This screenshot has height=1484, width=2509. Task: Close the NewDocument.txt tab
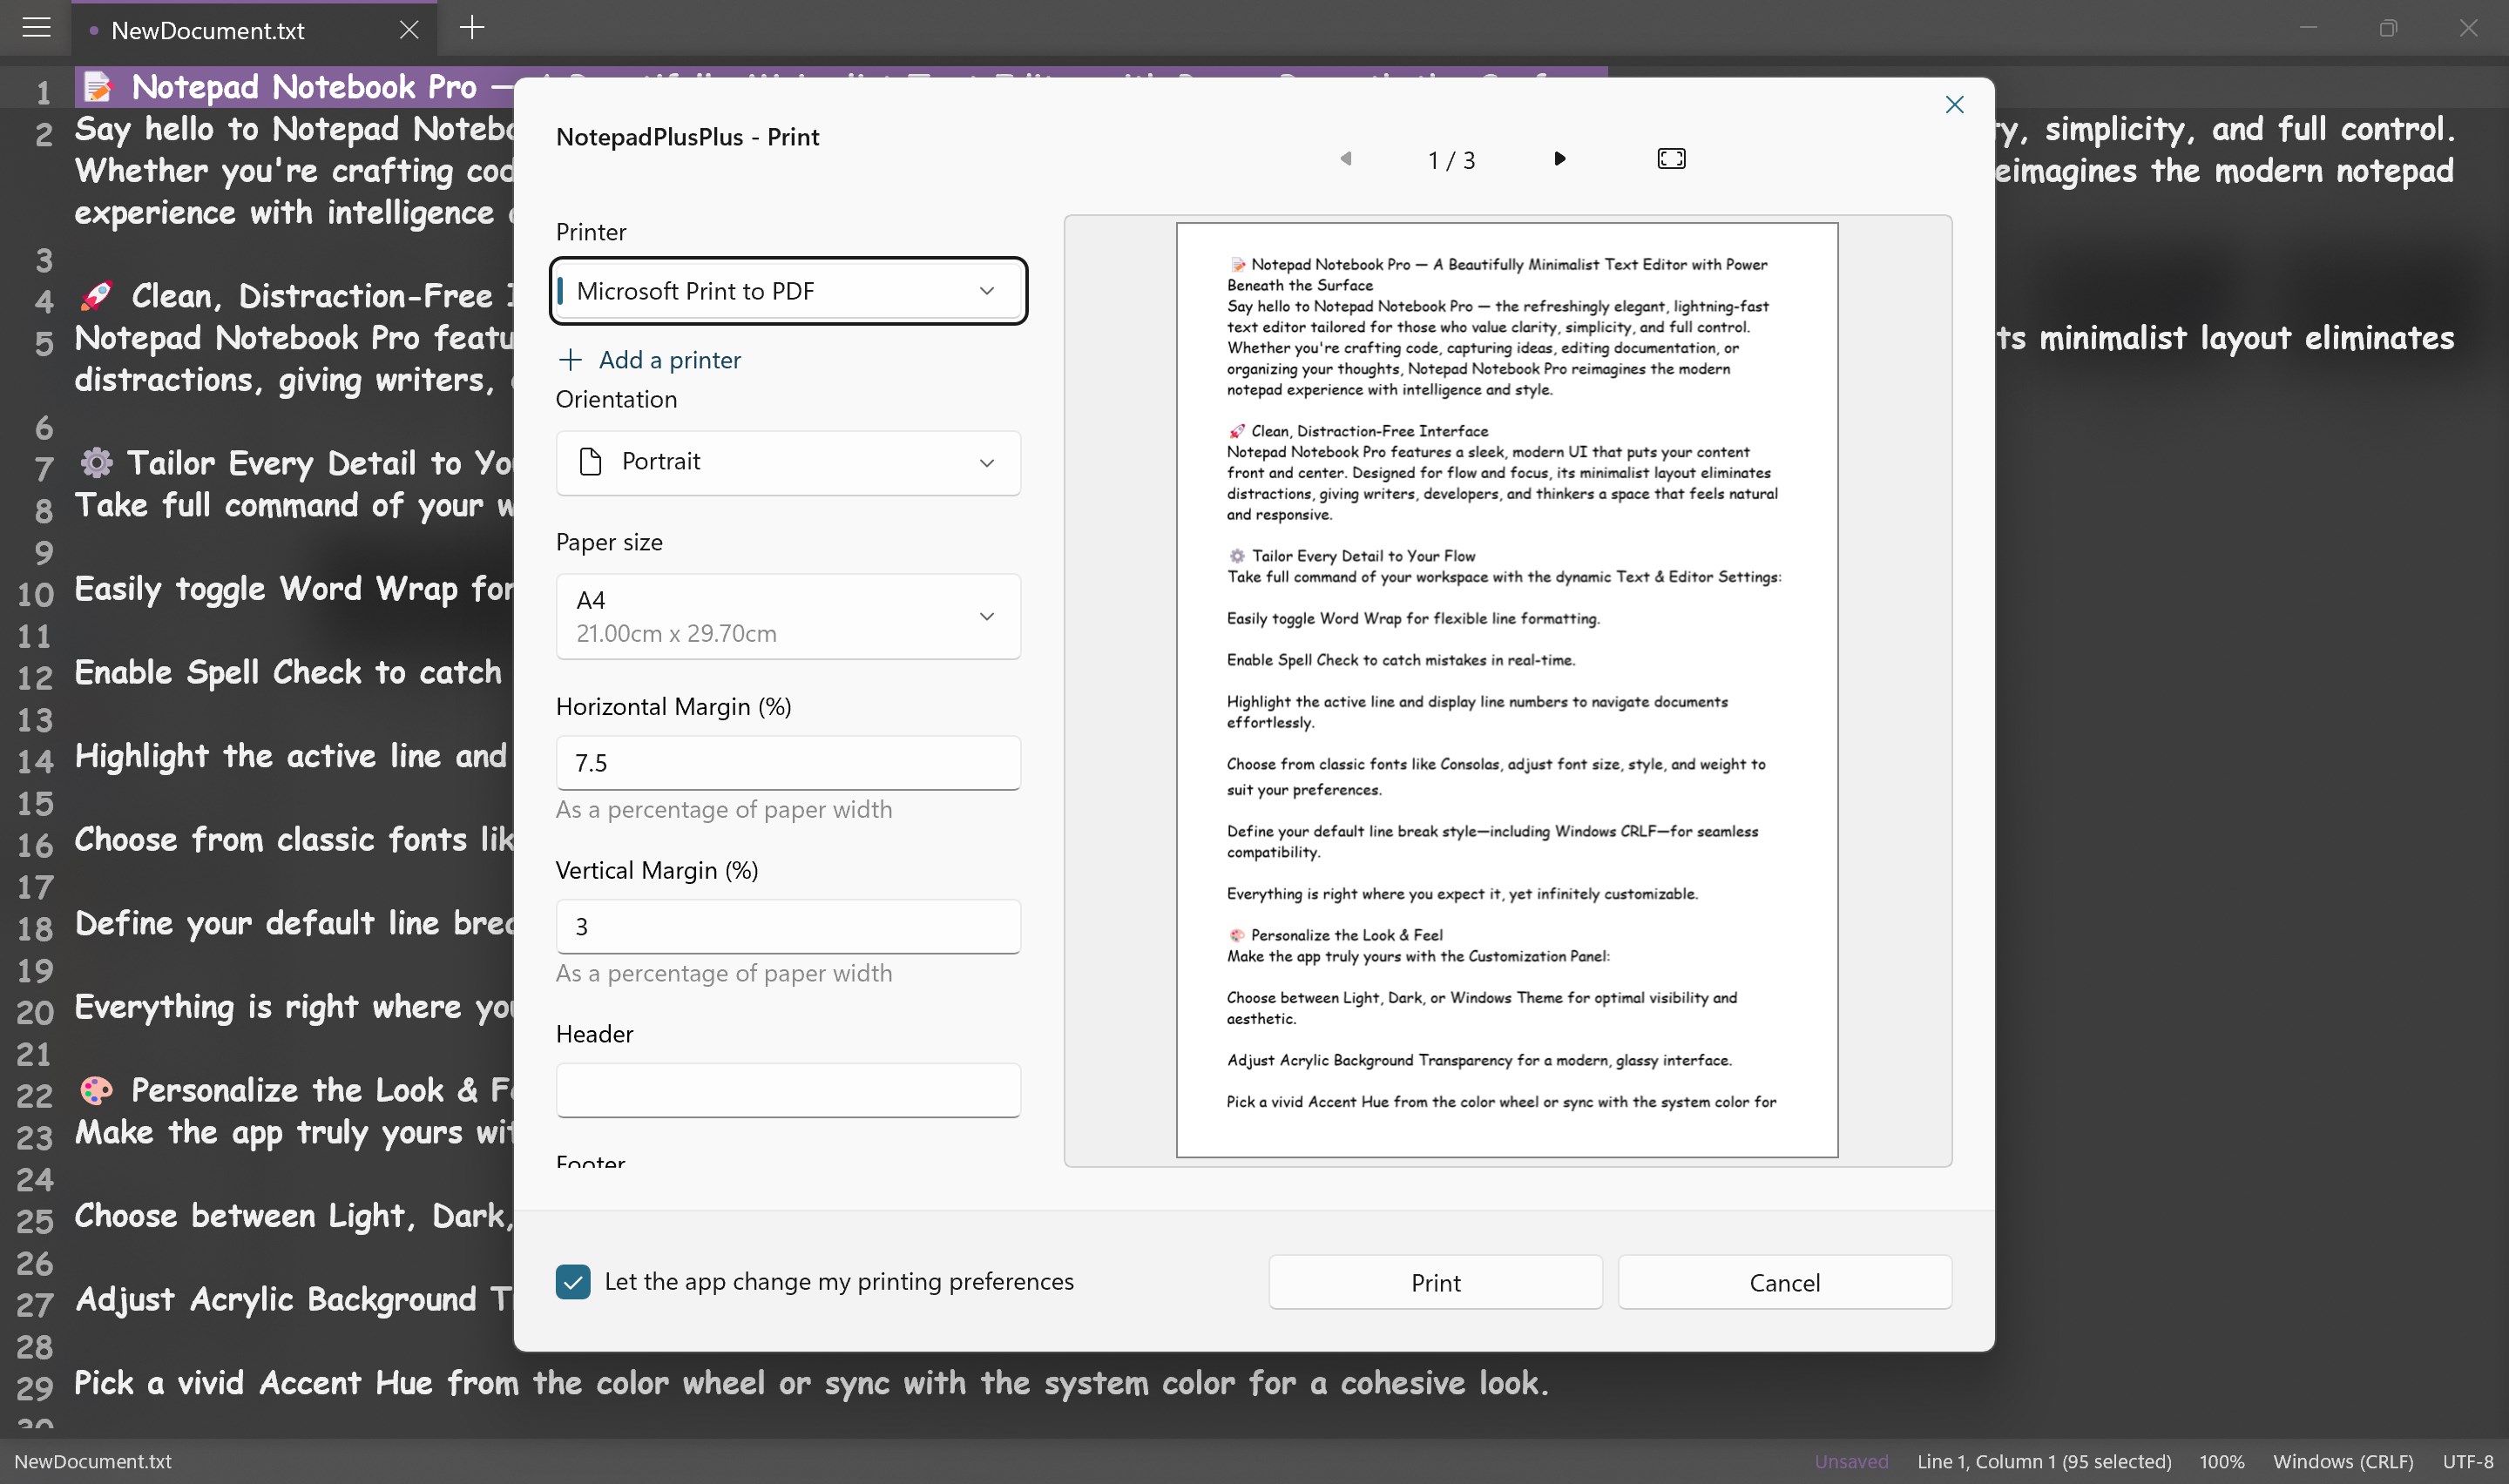coord(409,30)
